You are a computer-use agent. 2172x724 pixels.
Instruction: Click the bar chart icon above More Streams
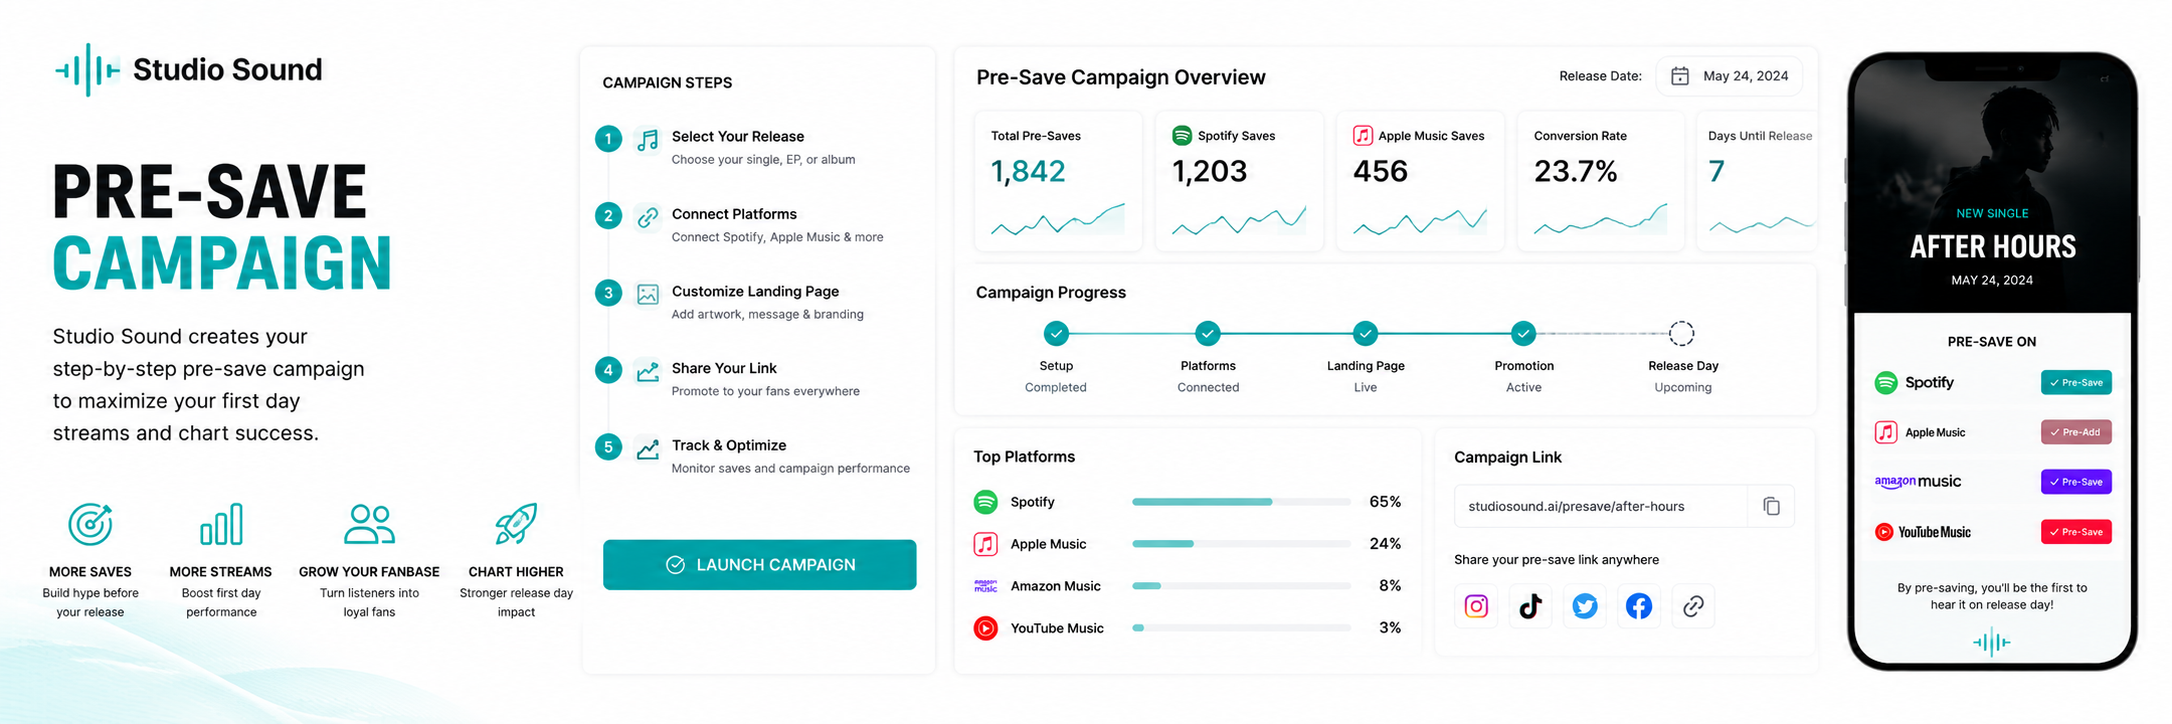221,524
